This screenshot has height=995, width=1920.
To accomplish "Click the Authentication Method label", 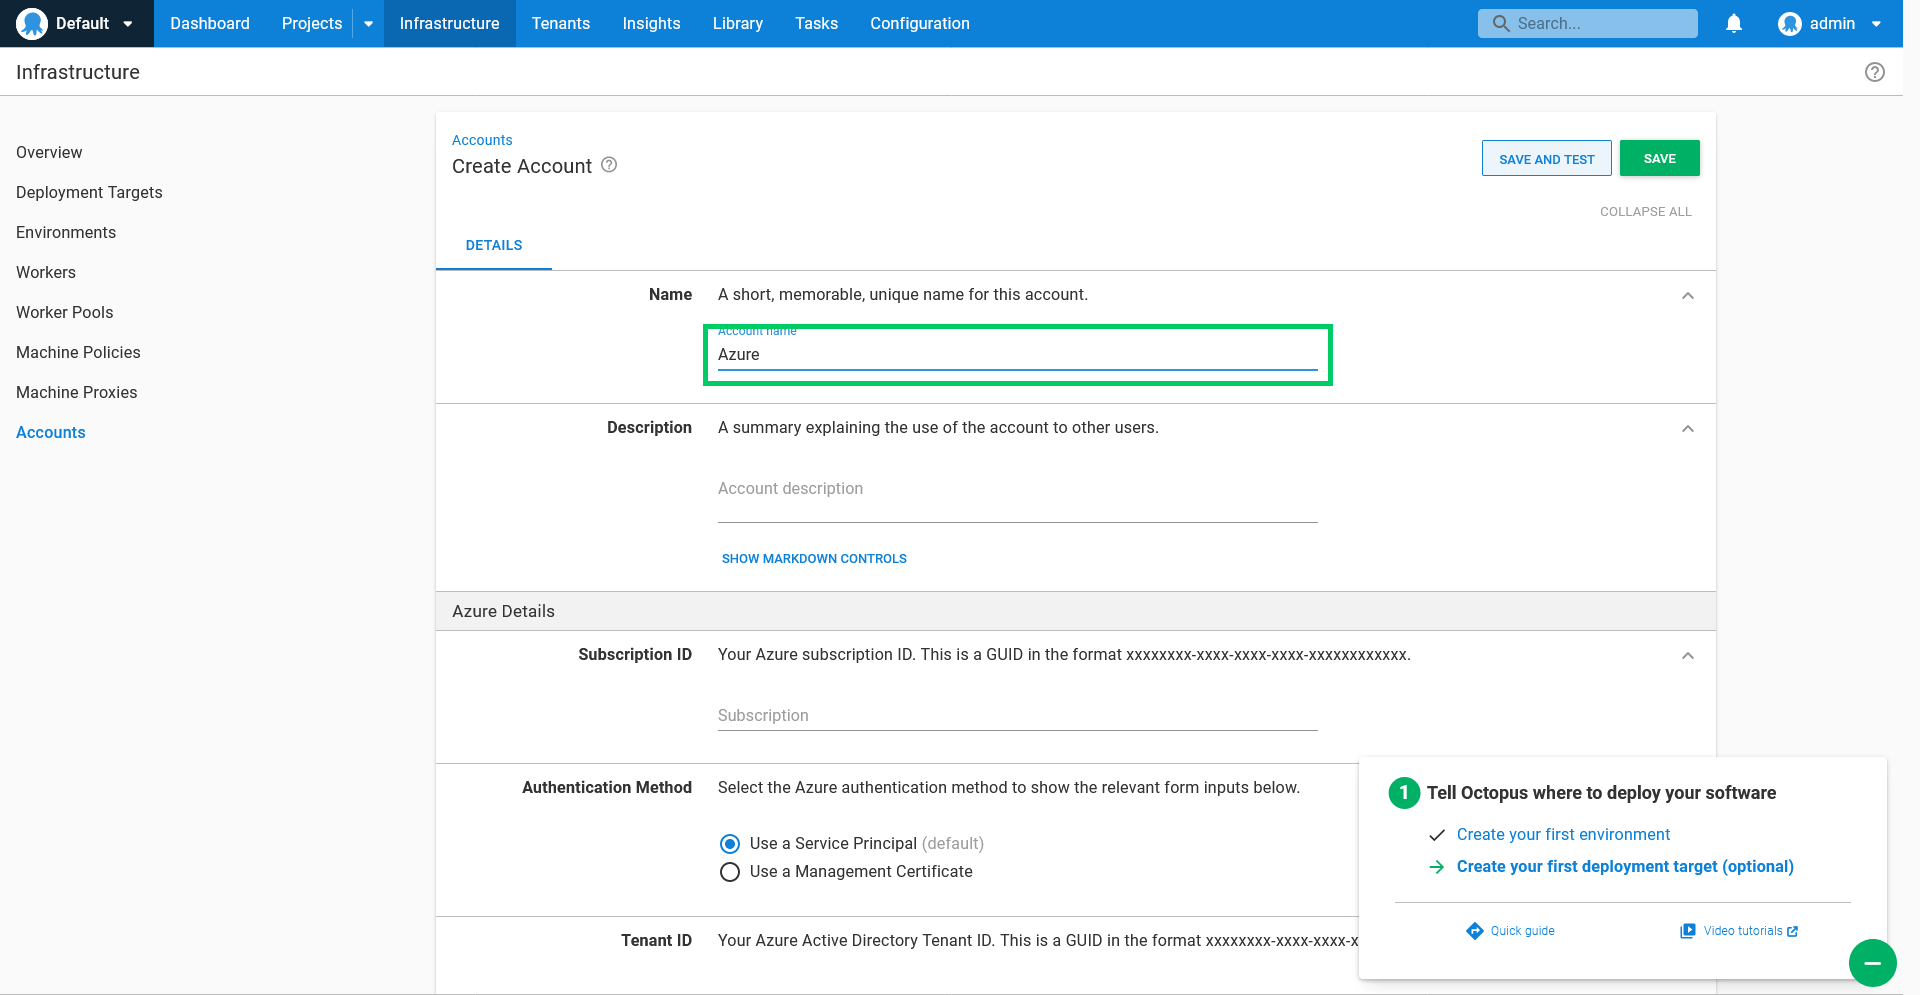I will [607, 788].
